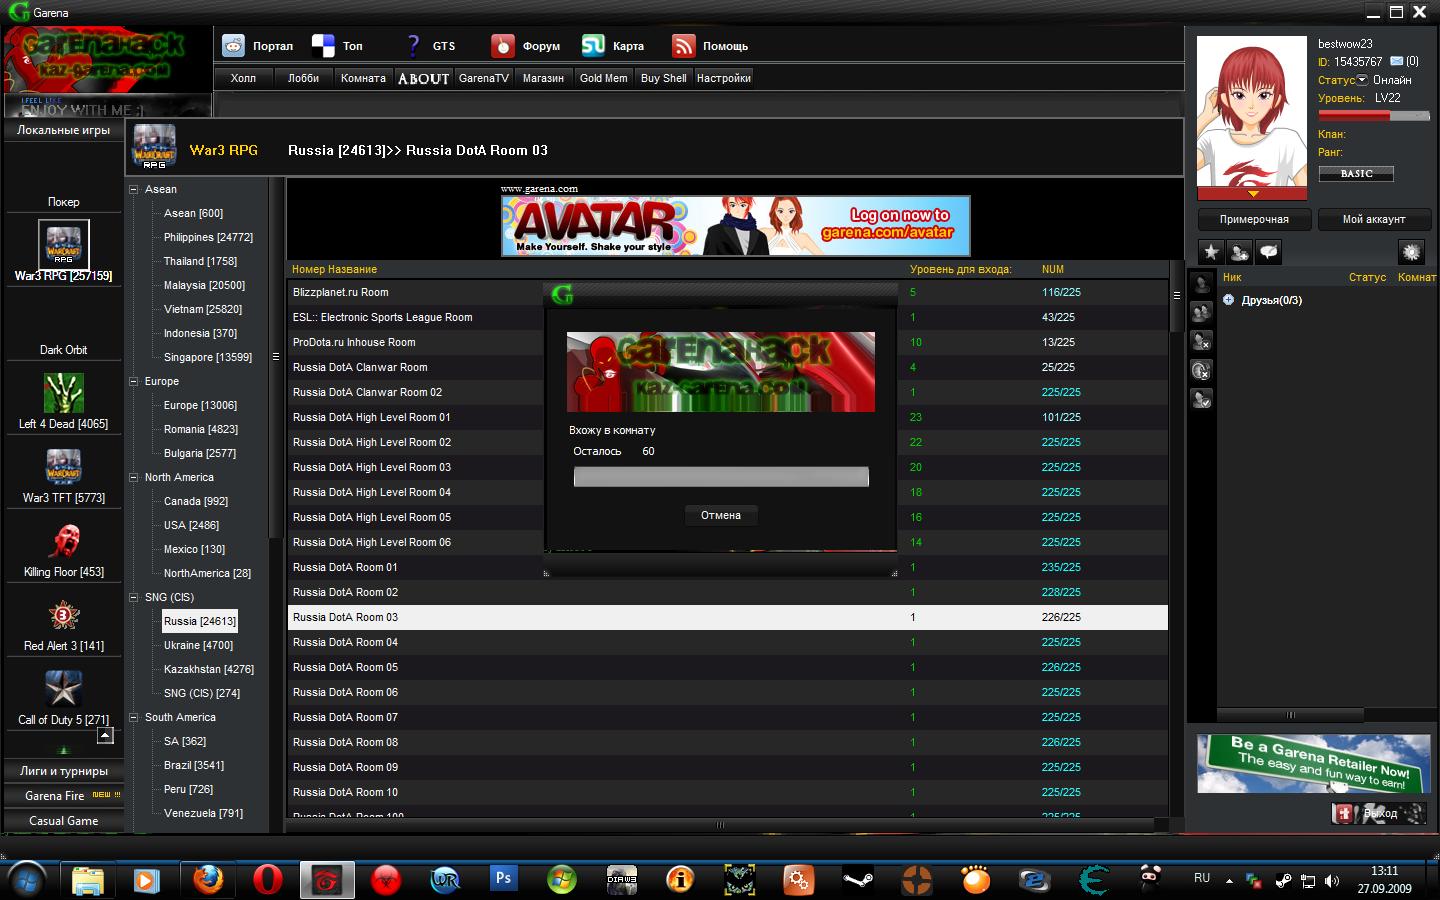Show the approved users checkmark icon

(1202, 400)
